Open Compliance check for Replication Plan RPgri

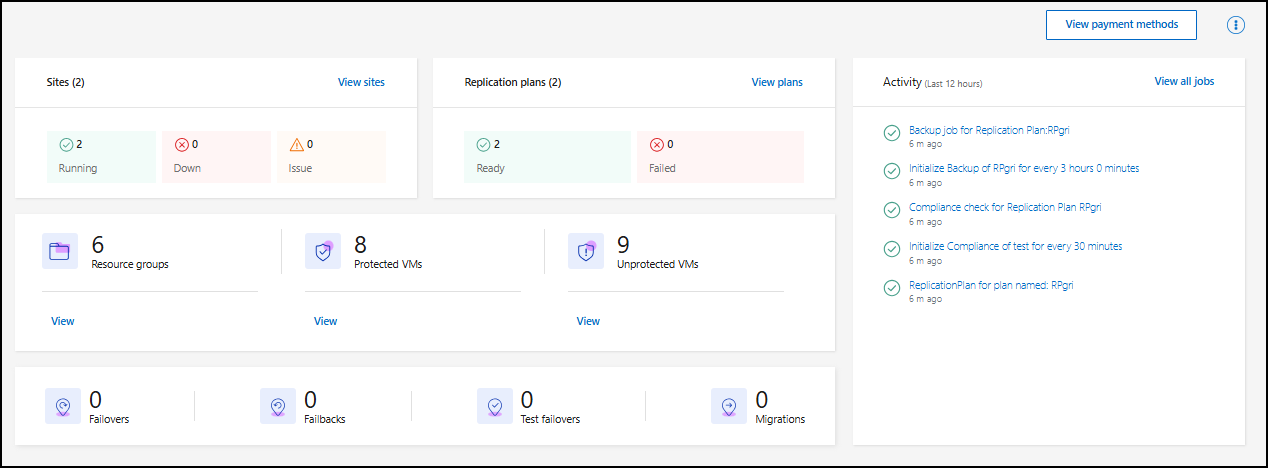point(1004,207)
